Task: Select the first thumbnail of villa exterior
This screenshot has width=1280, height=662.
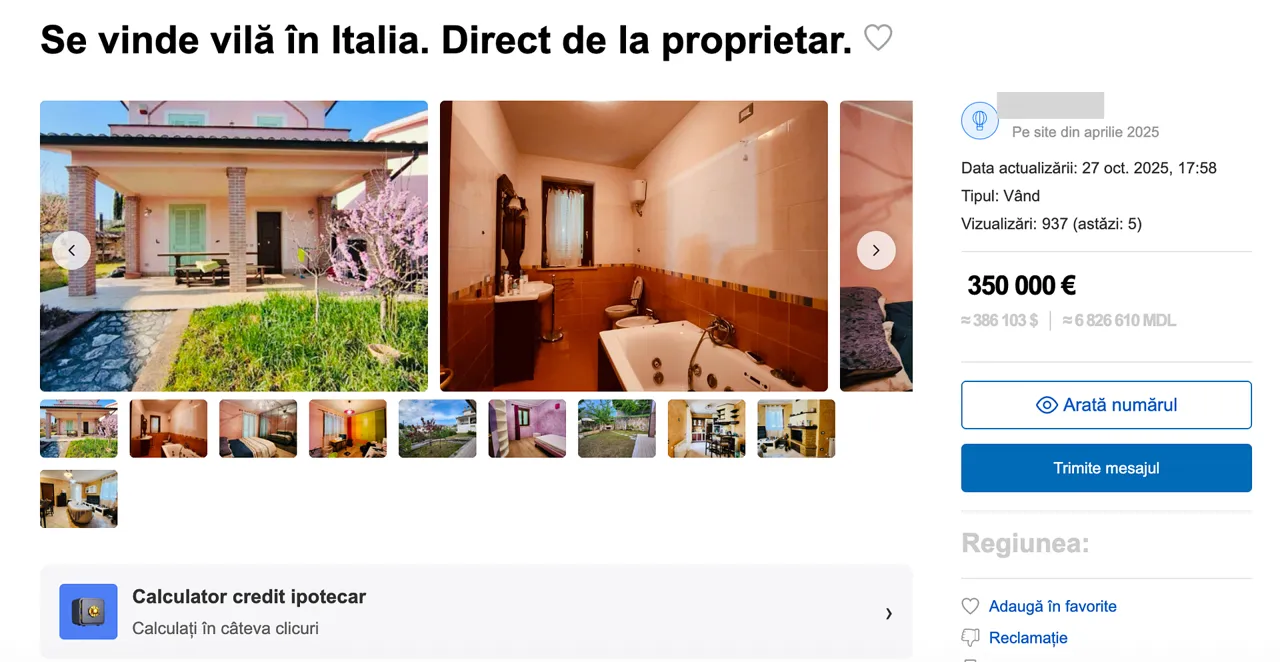Action: point(79,429)
